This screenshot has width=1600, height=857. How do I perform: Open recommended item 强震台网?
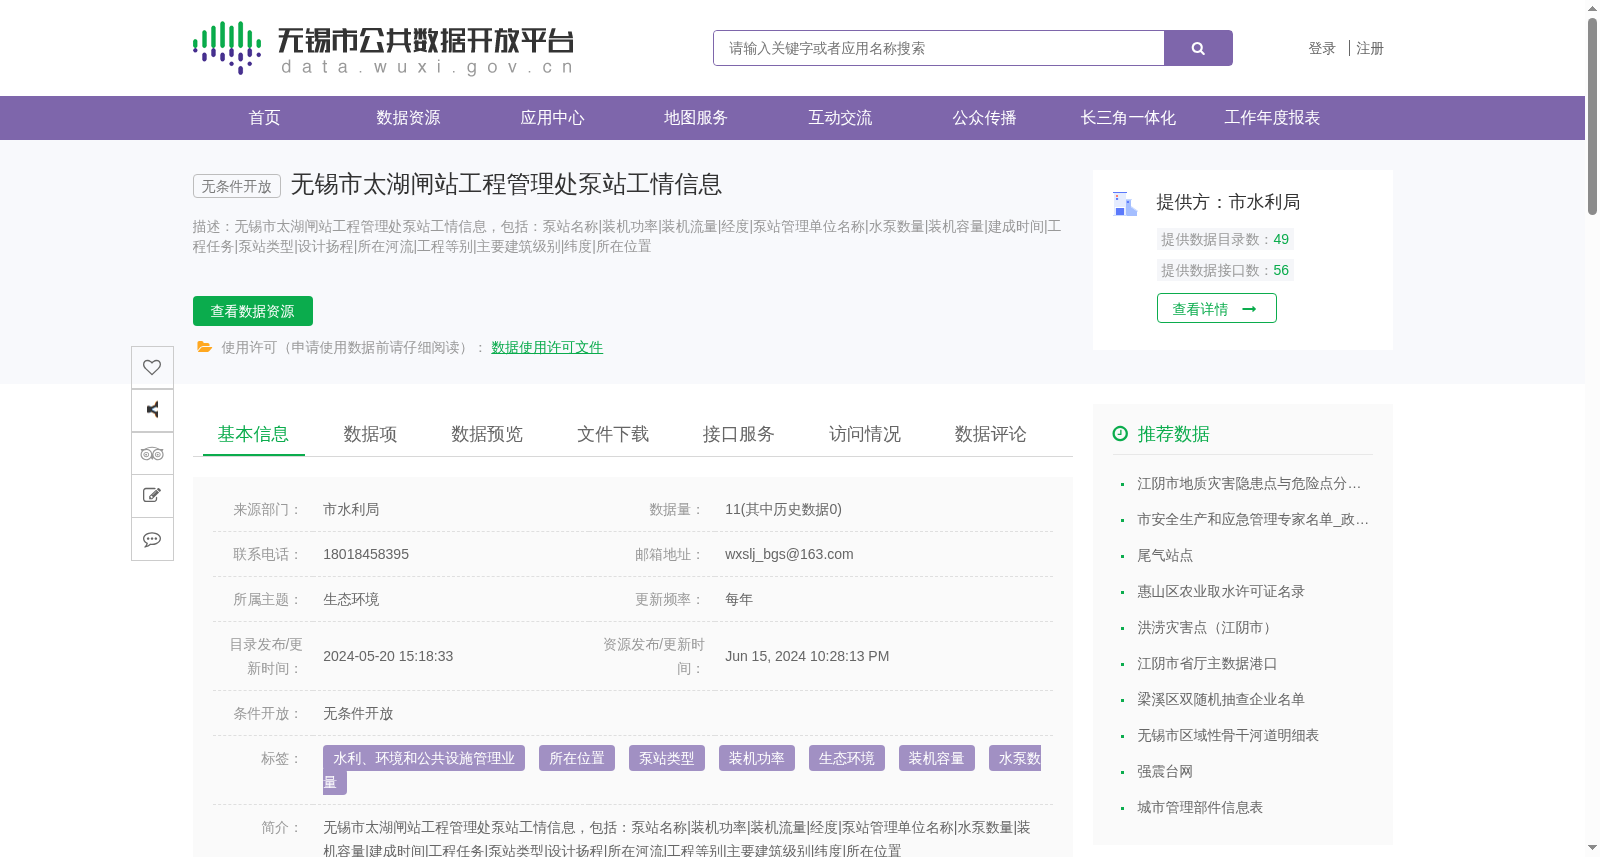(1165, 771)
